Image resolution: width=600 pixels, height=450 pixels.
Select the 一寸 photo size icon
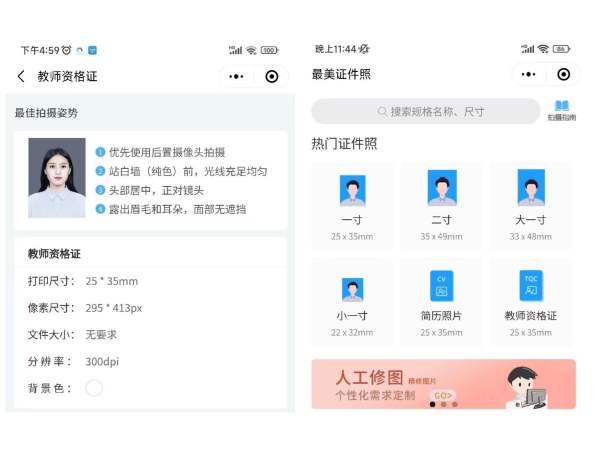coord(352,190)
